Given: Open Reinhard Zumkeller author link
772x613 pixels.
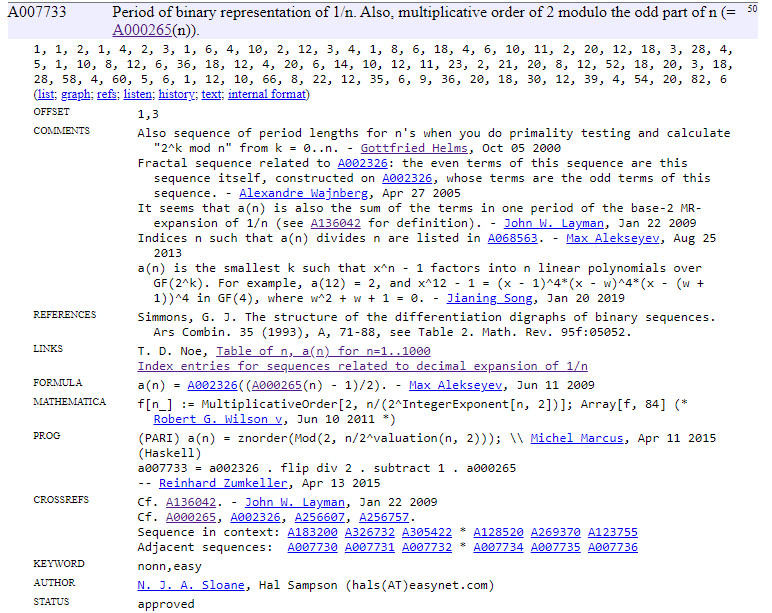Looking at the screenshot, I should tap(223, 483).
